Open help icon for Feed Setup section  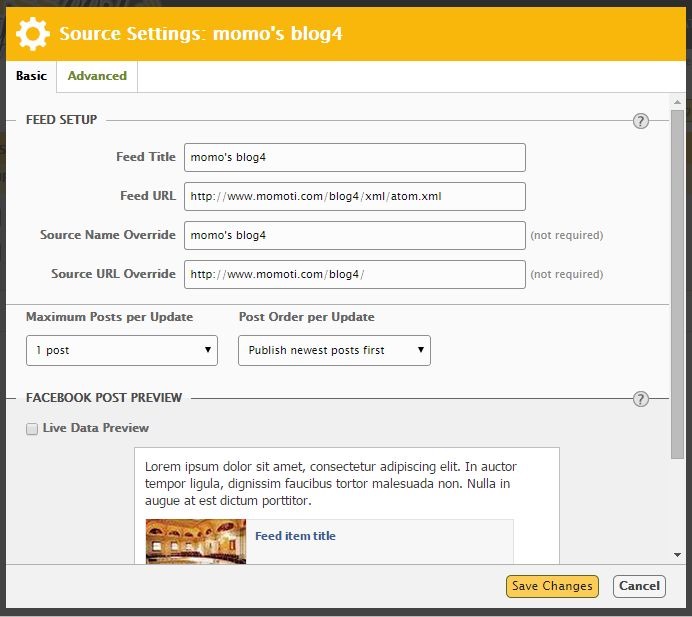coord(640,121)
